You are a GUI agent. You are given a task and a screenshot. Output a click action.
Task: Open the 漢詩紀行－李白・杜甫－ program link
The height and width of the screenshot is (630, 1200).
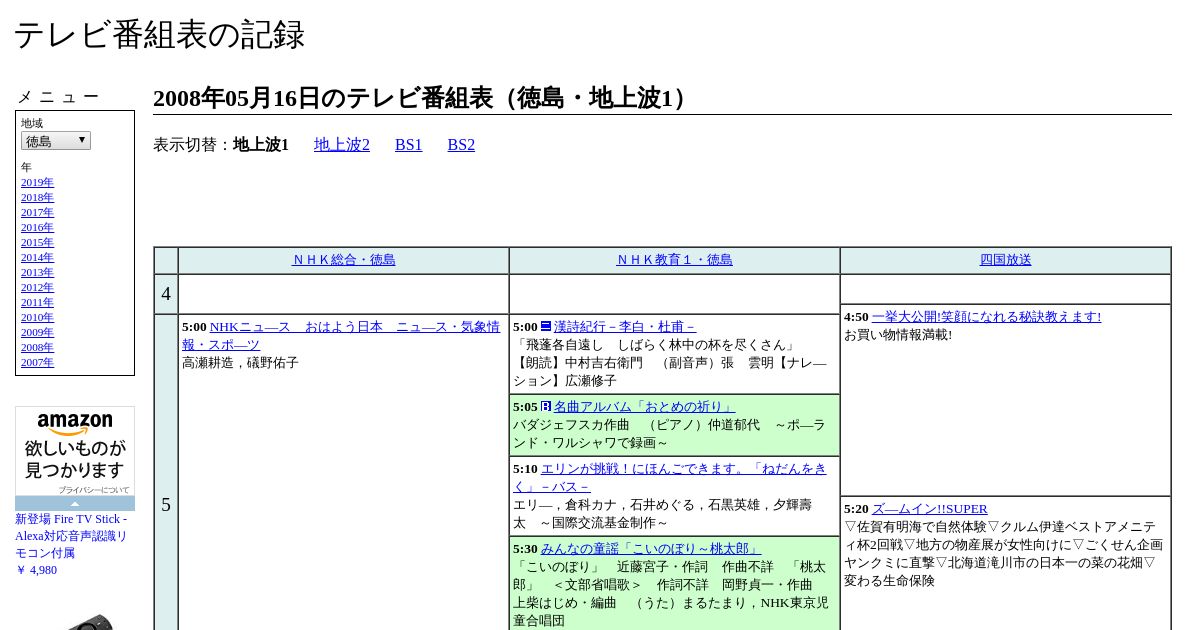pos(625,327)
